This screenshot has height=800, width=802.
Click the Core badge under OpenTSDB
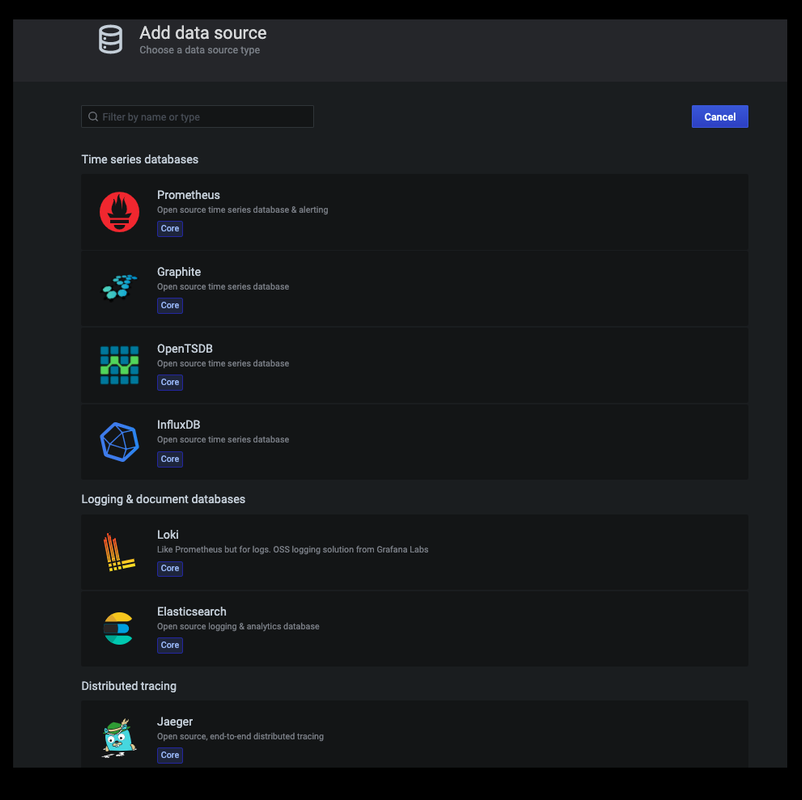pos(170,382)
